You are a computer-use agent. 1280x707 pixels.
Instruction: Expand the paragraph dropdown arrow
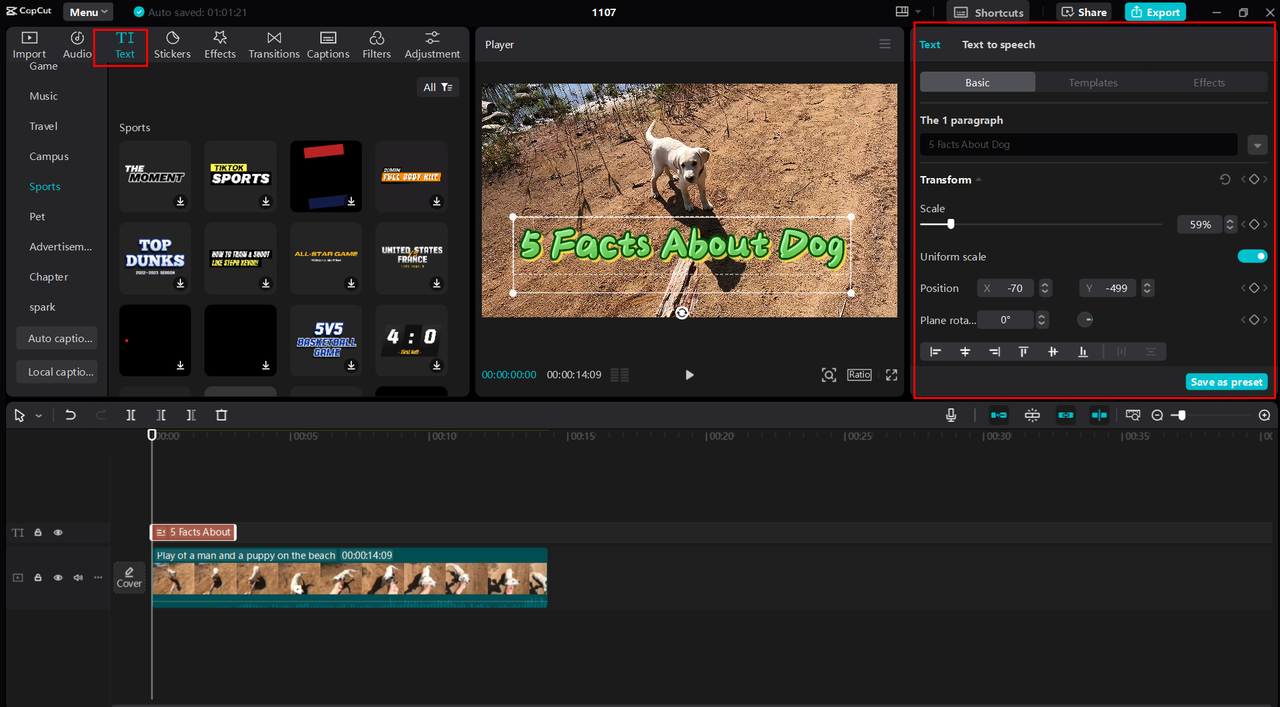(1257, 145)
